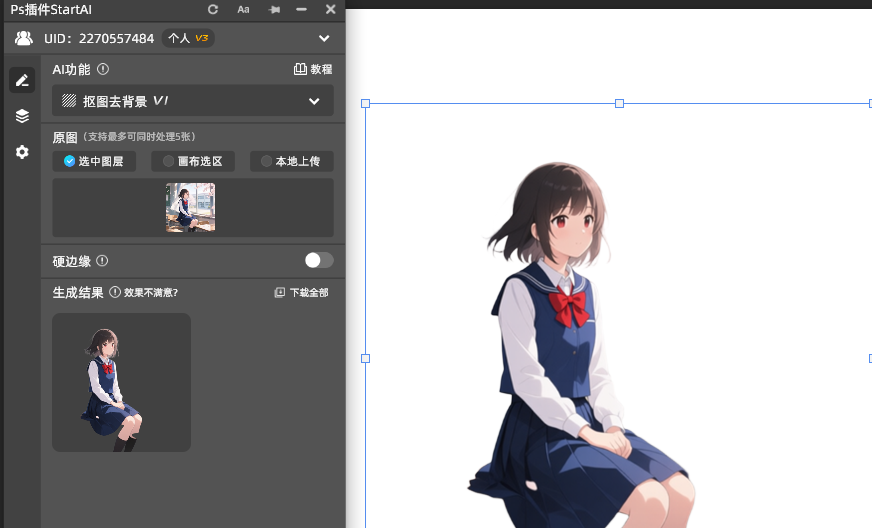This screenshot has height=528, width=872.
Task: Open the settings gear in the sidebar
Action: coord(22,152)
